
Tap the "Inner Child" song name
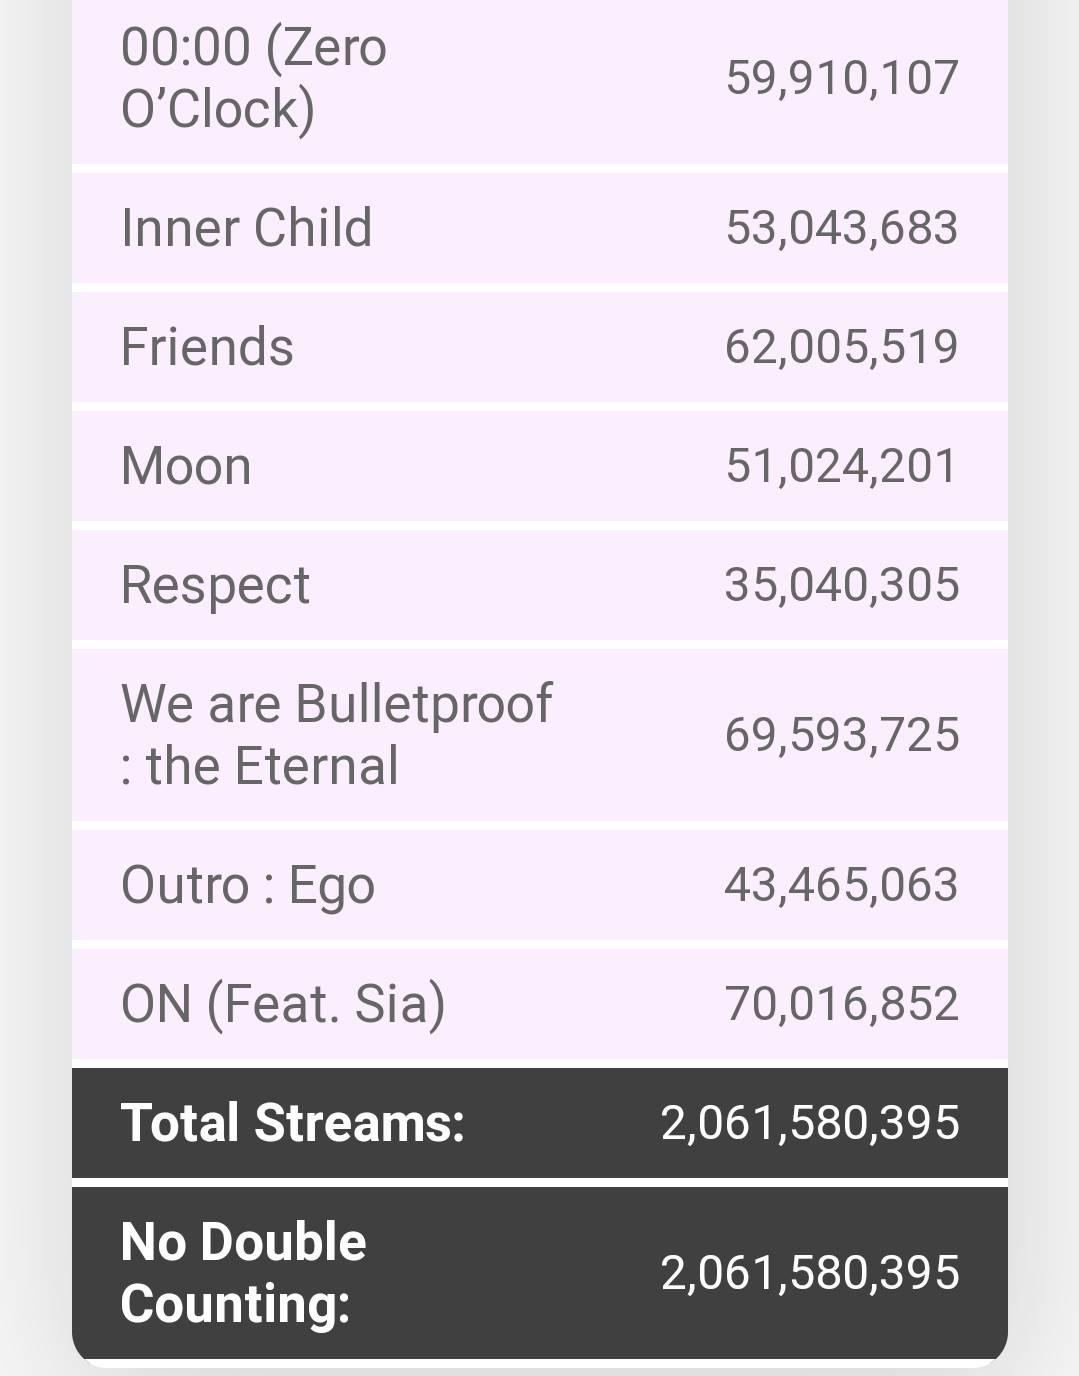(246, 228)
